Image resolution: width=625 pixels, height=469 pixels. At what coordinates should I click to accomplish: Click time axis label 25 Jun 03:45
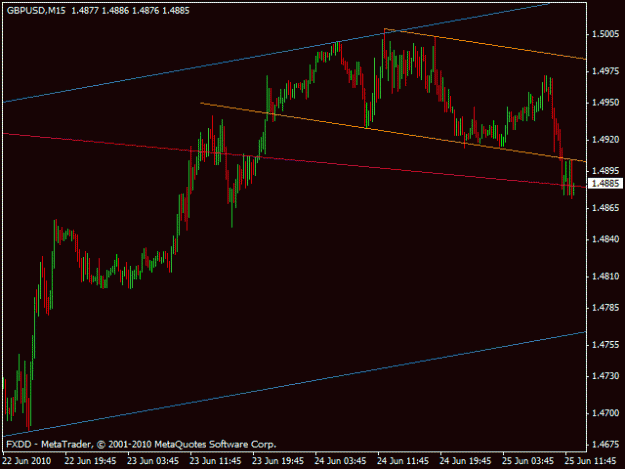coord(528,461)
